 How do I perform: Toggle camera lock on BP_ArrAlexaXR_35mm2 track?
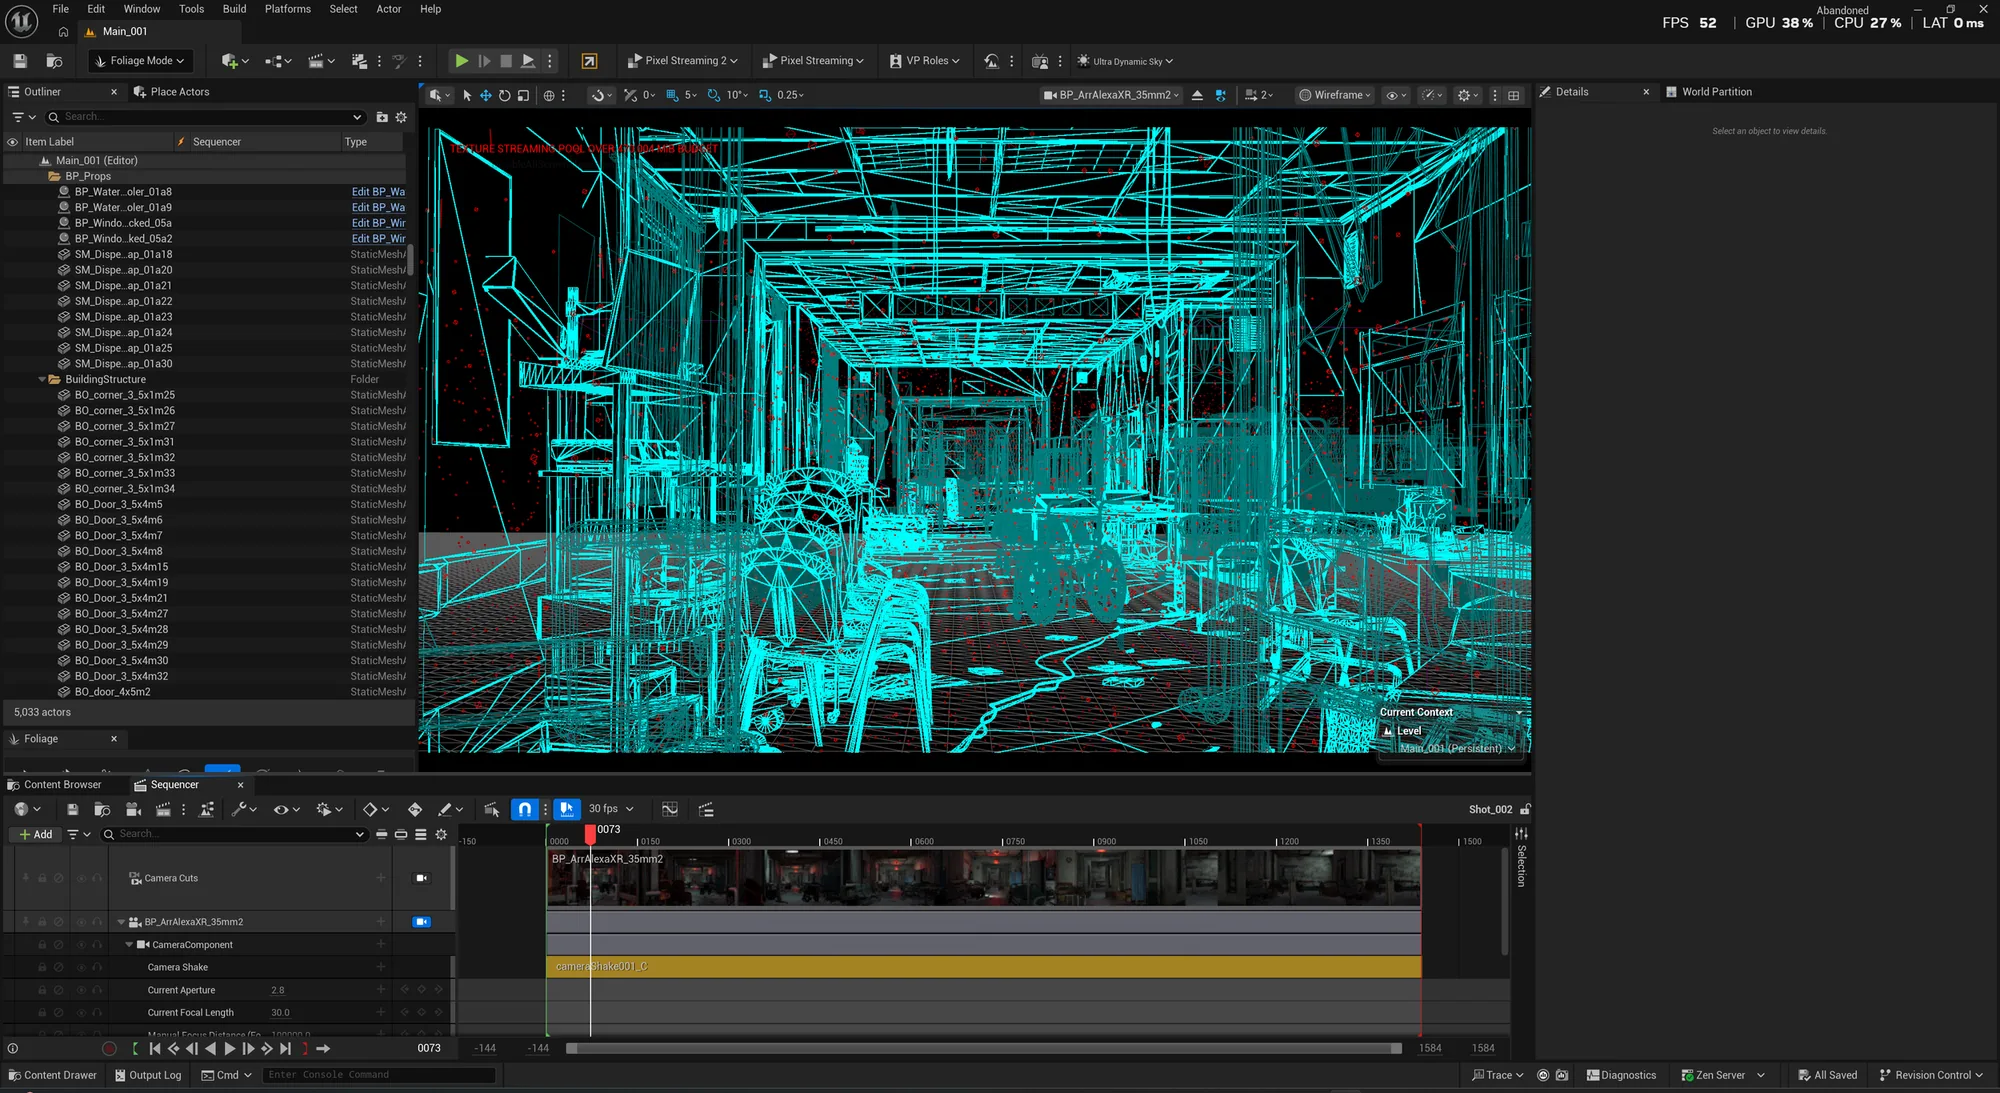click(422, 922)
